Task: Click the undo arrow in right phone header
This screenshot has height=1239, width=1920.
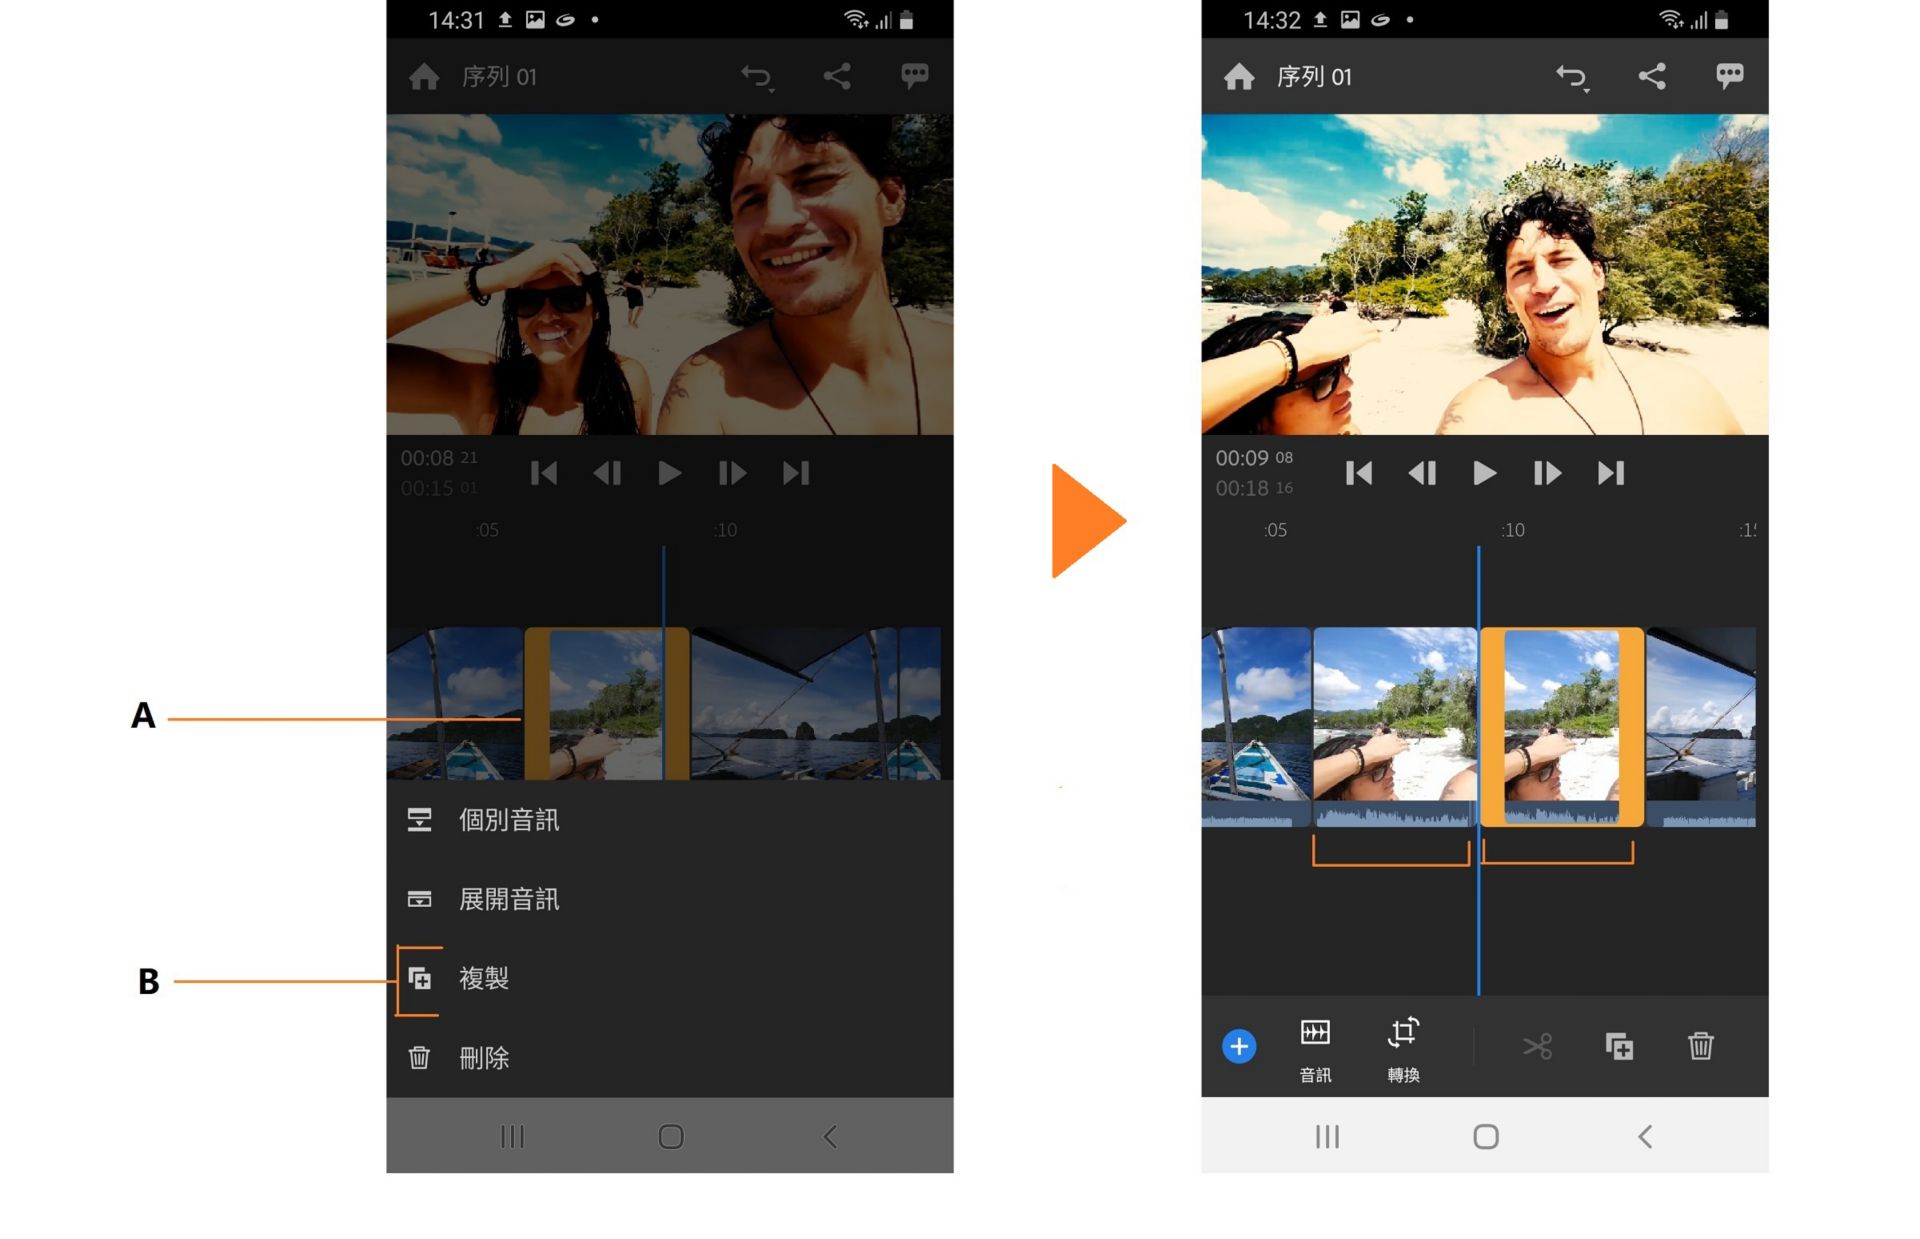Action: pos(1571,77)
